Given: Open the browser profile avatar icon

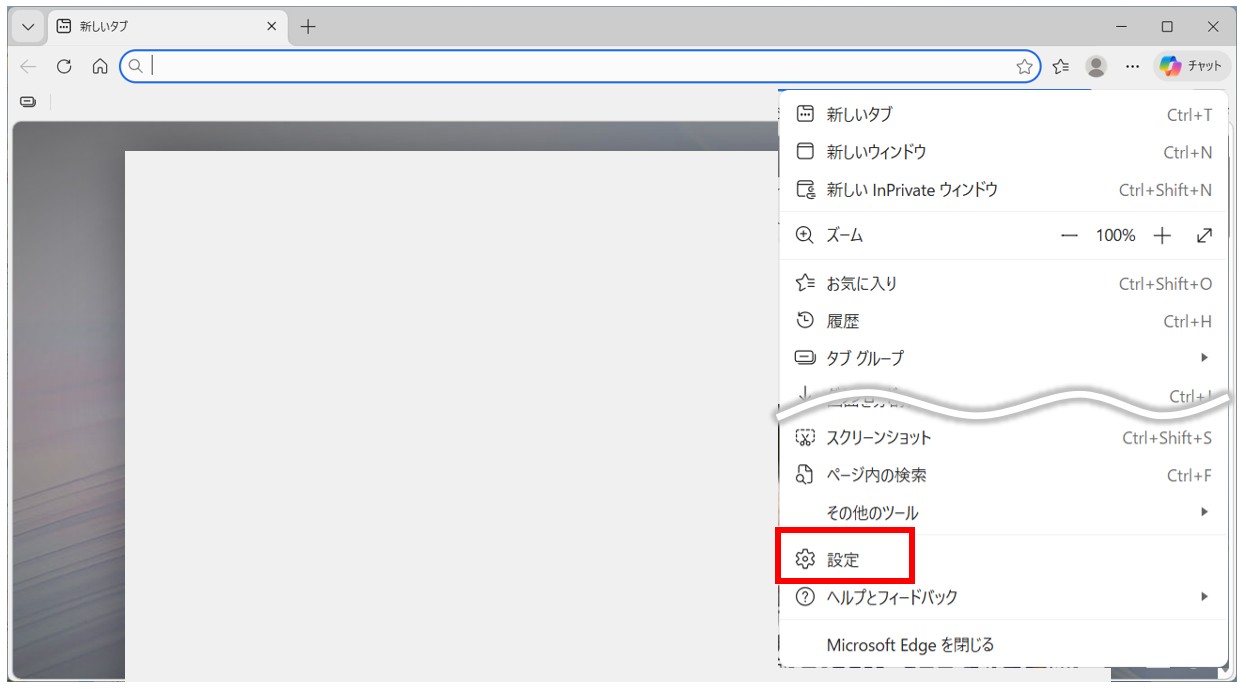Looking at the screenshot, I should 1094,66.
